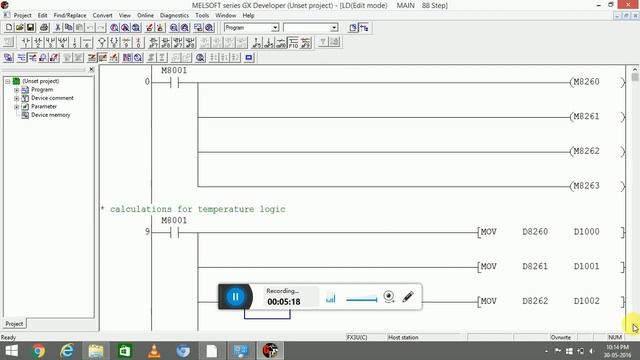
Task: Click the Unset project root icon
Action: tap(16, 81)
